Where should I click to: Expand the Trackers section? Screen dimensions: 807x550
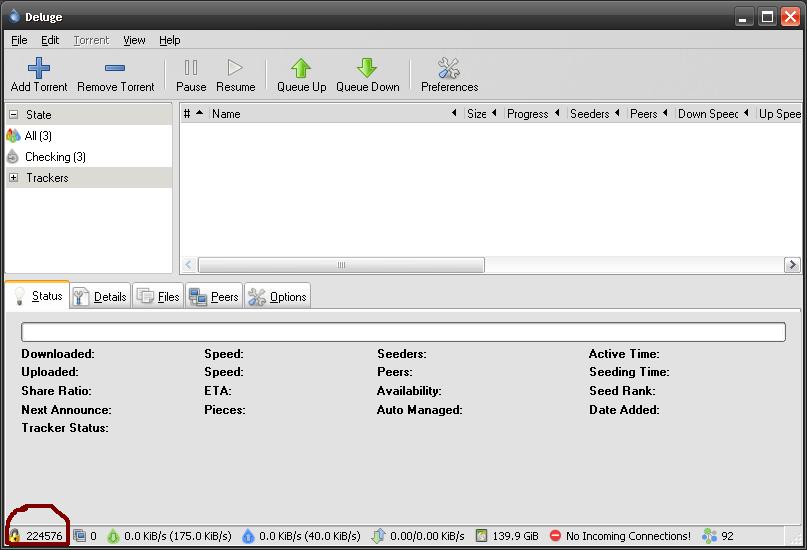coord(14,178)
